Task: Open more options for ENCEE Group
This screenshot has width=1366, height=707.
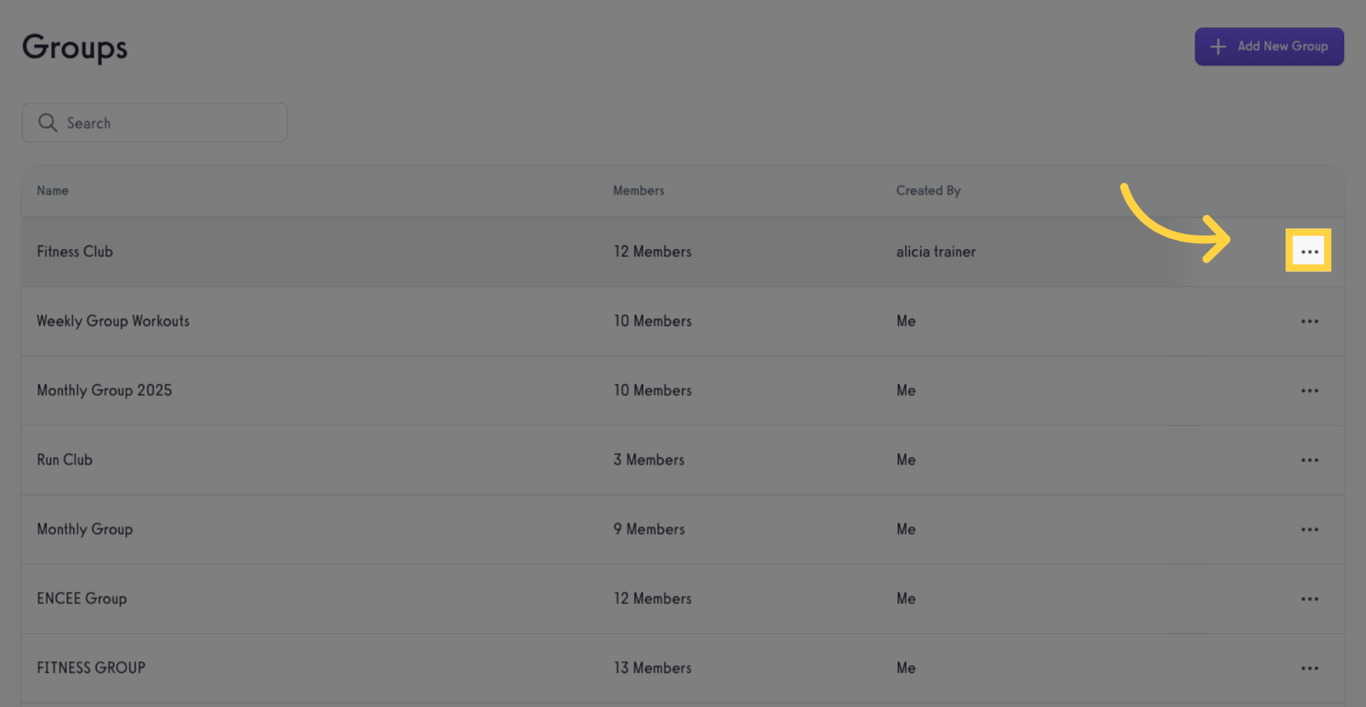Action: 1309,599
